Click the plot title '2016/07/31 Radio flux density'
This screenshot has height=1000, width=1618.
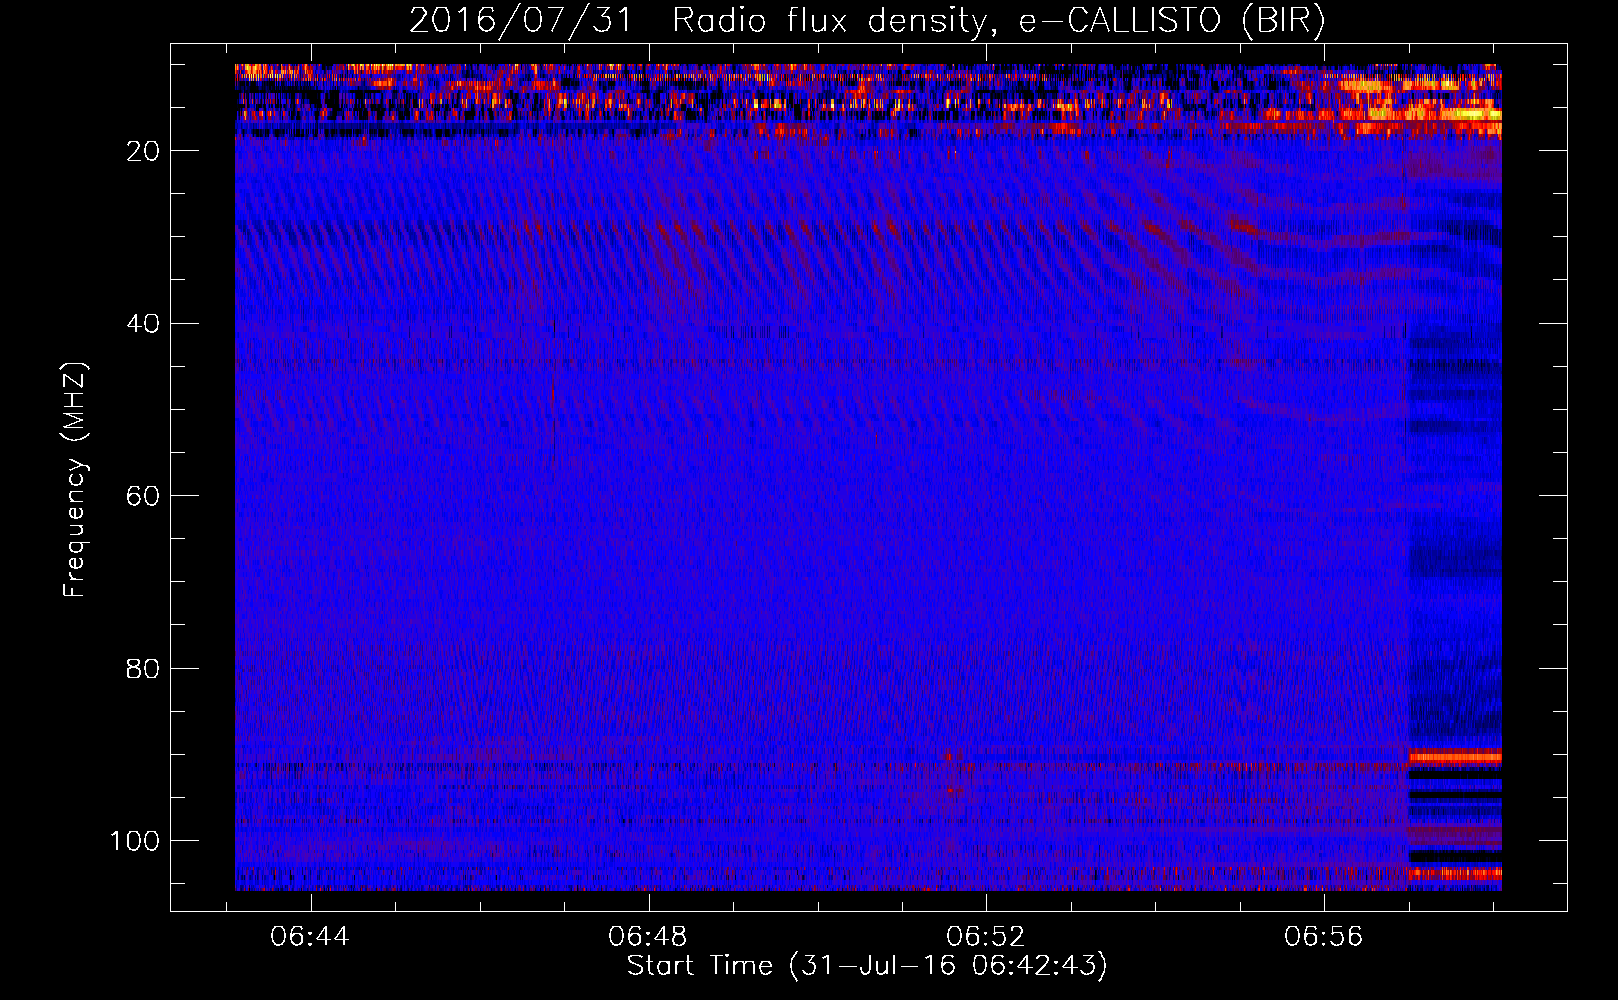pos(867,21)
